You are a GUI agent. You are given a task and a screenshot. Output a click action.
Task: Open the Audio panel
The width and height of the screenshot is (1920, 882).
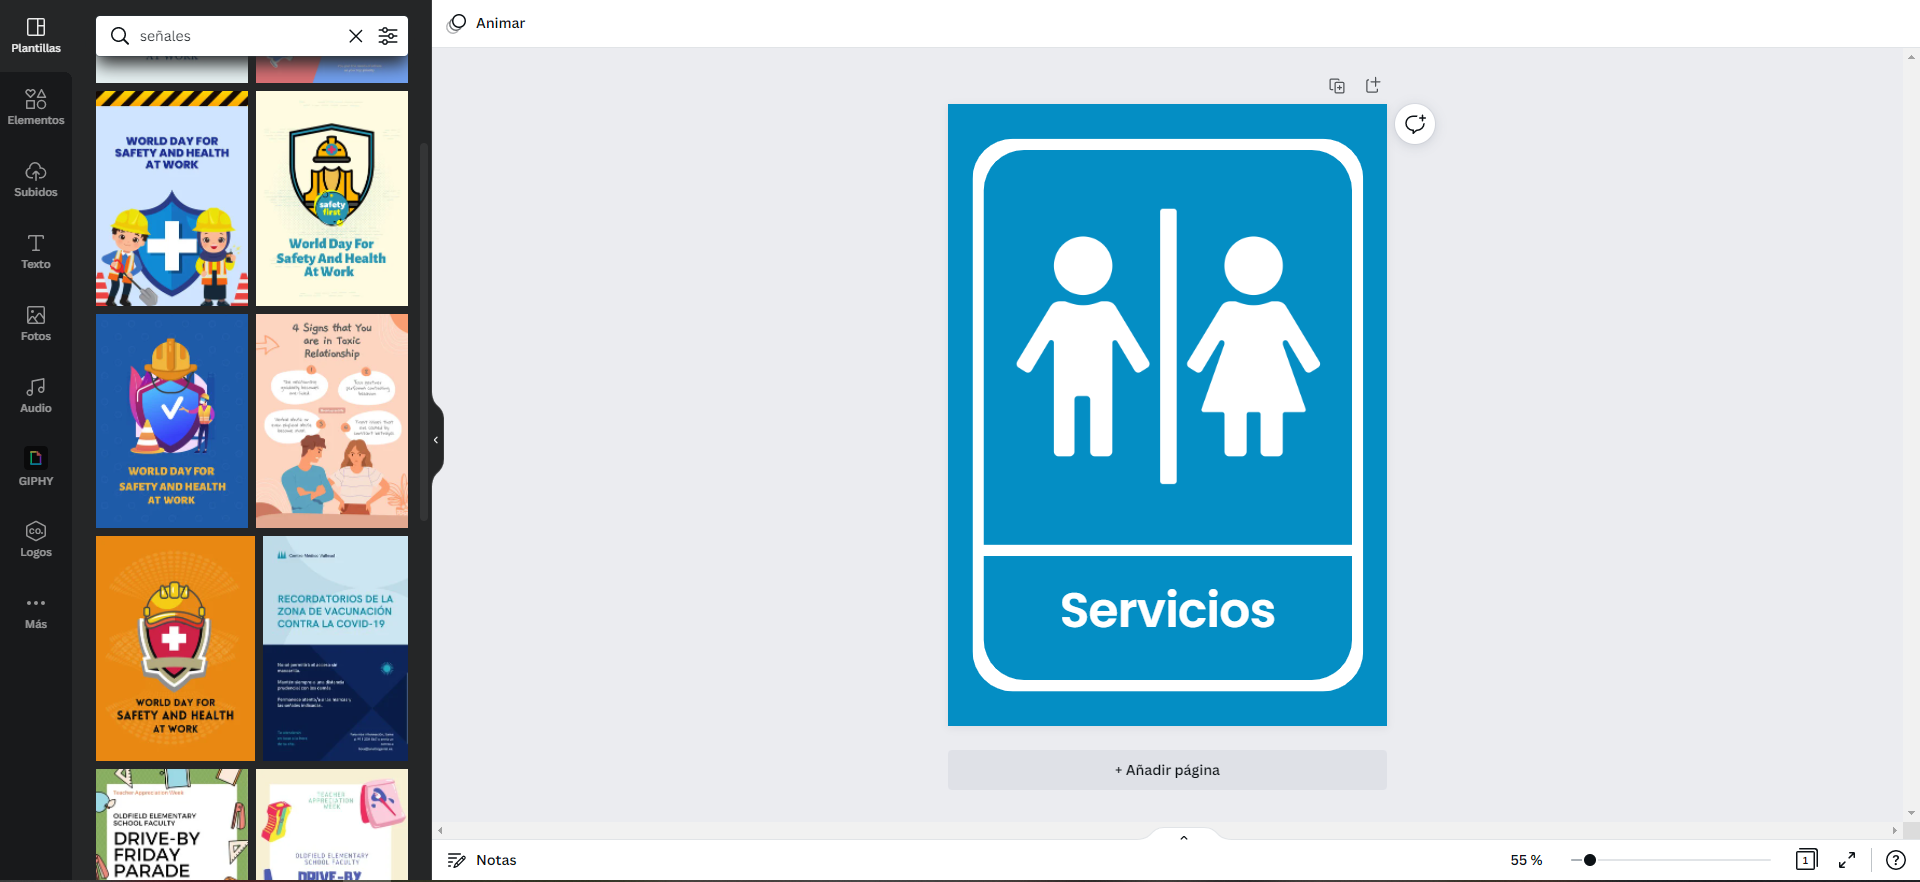point(36,396)
